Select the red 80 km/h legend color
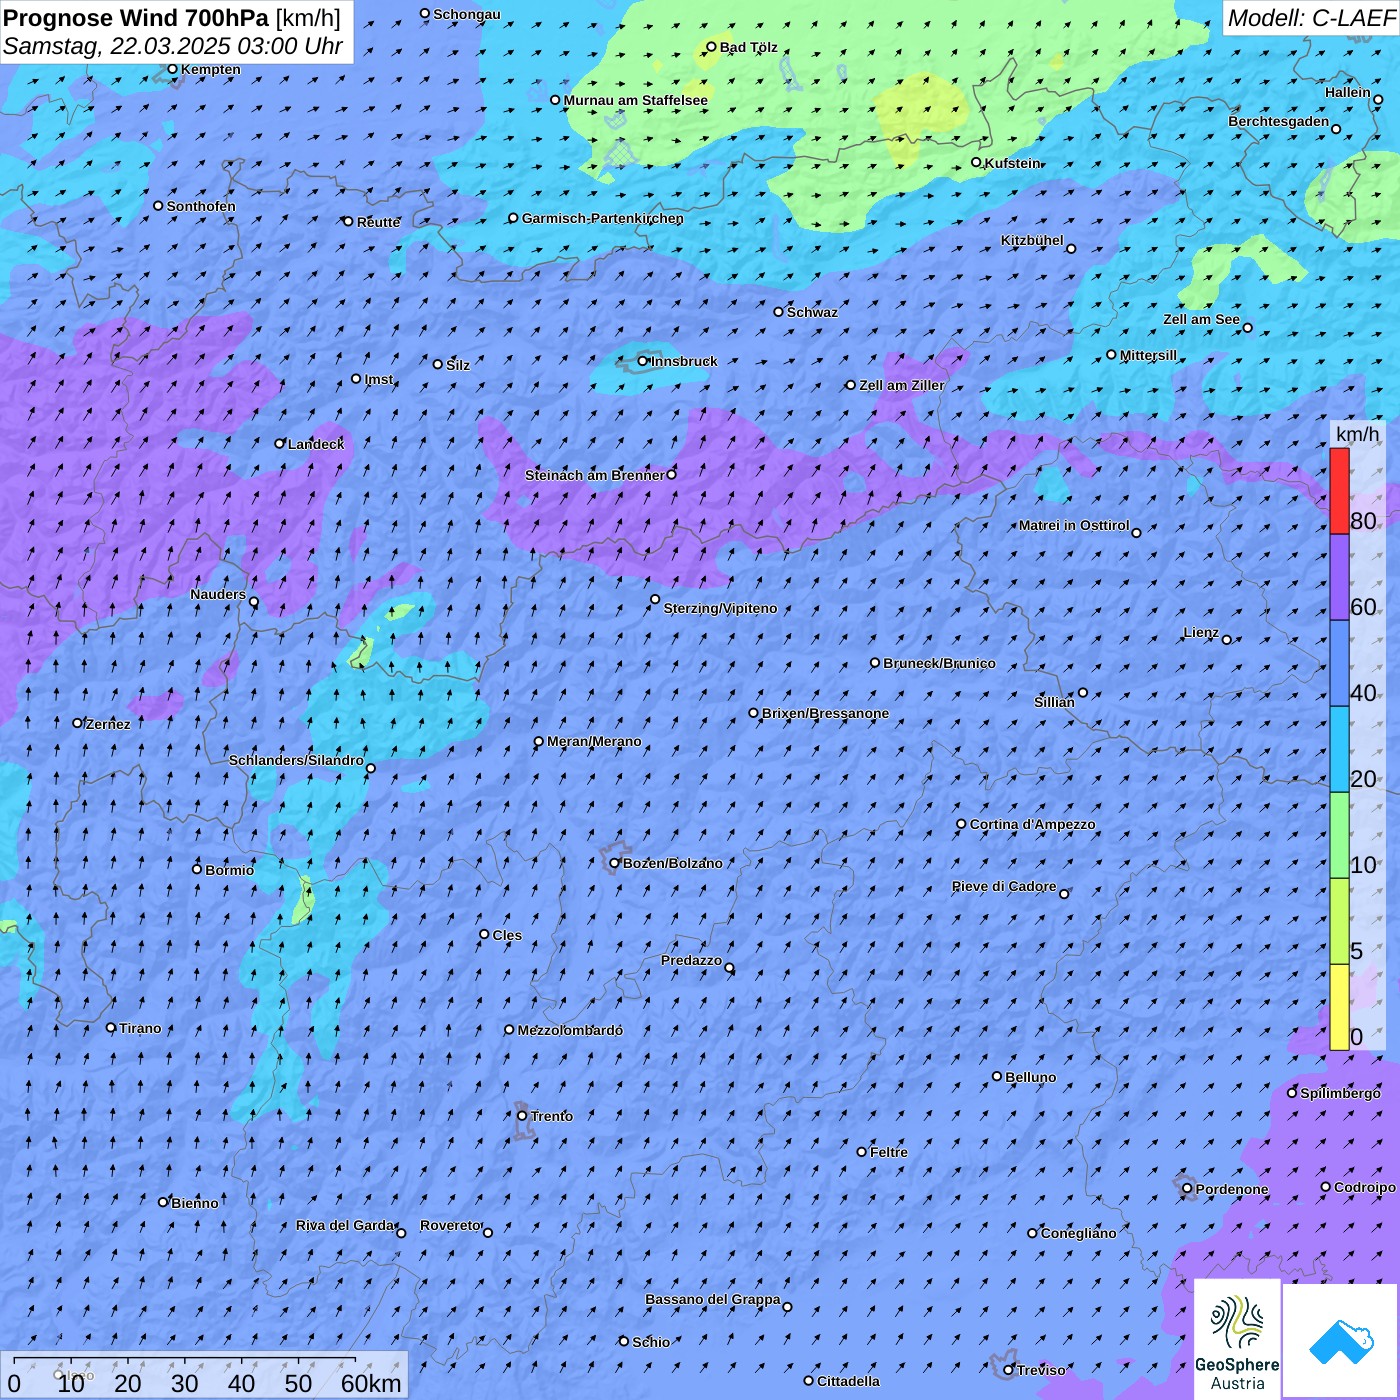This screenshot has height=1400, width=1400. [x=1339, y=491]
